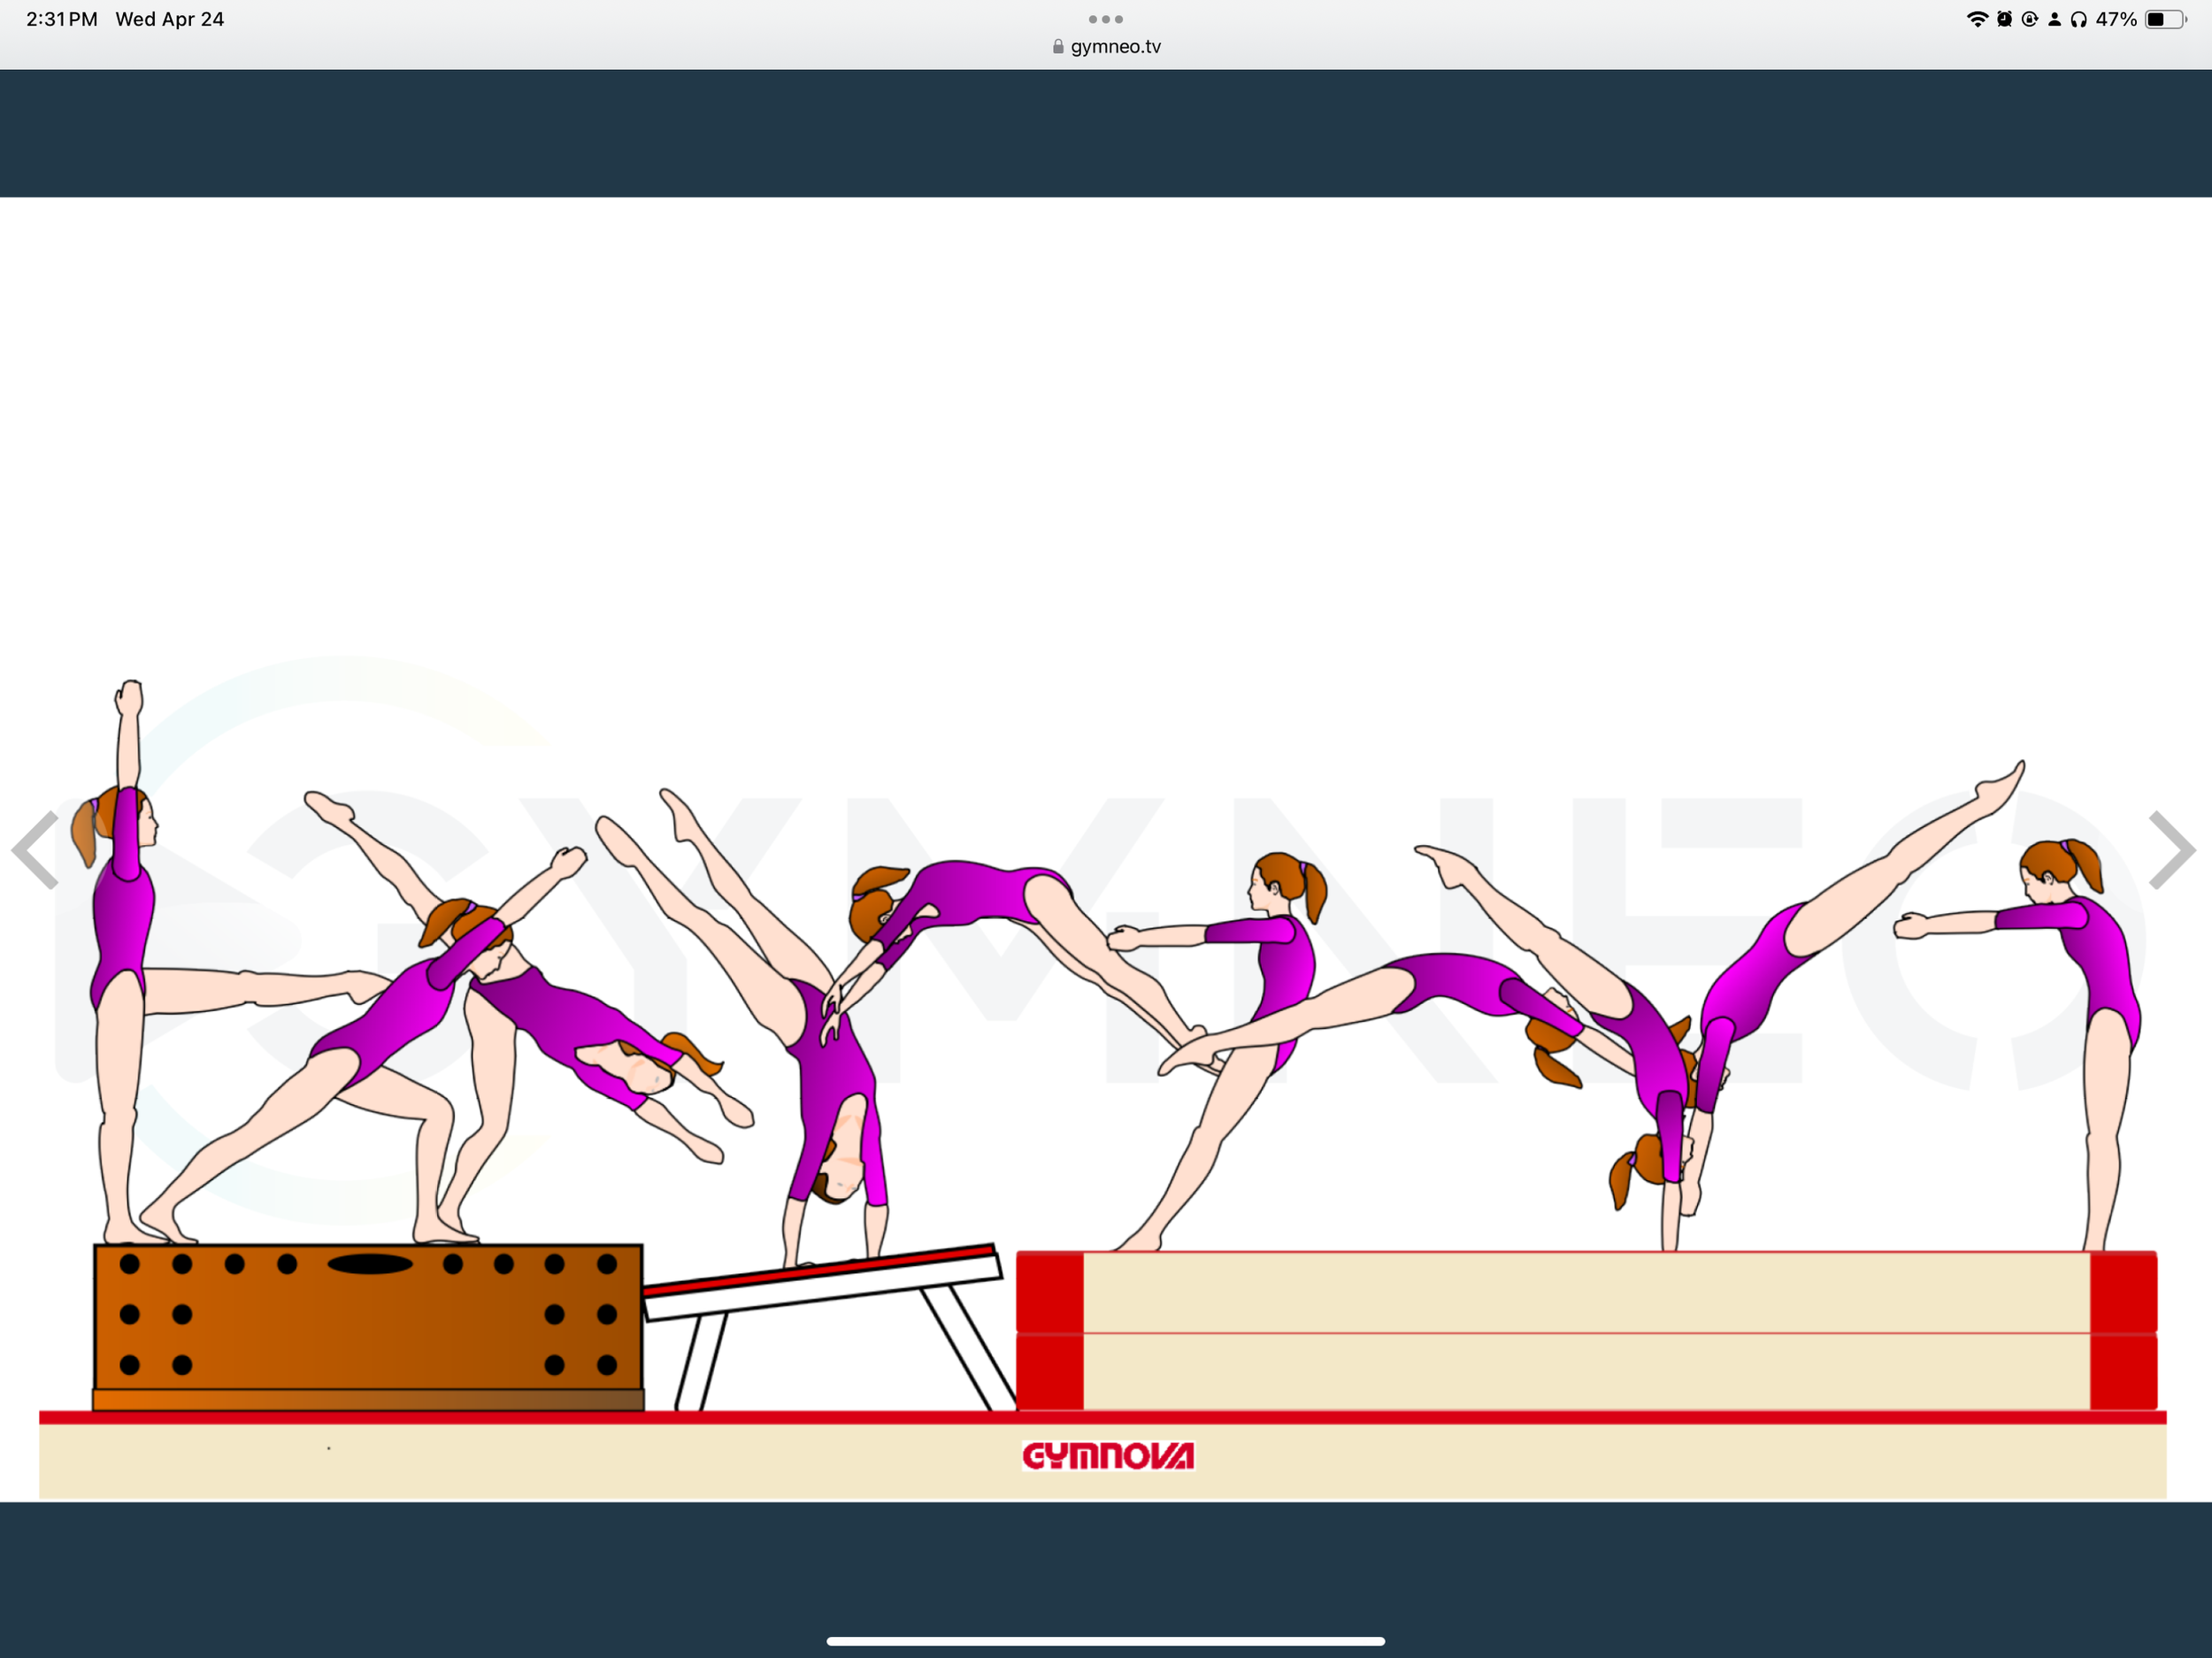Tap the 47% battery percentage text
The image size is (2212, 1658).
pyautogui.click(x=2116, y=19)
